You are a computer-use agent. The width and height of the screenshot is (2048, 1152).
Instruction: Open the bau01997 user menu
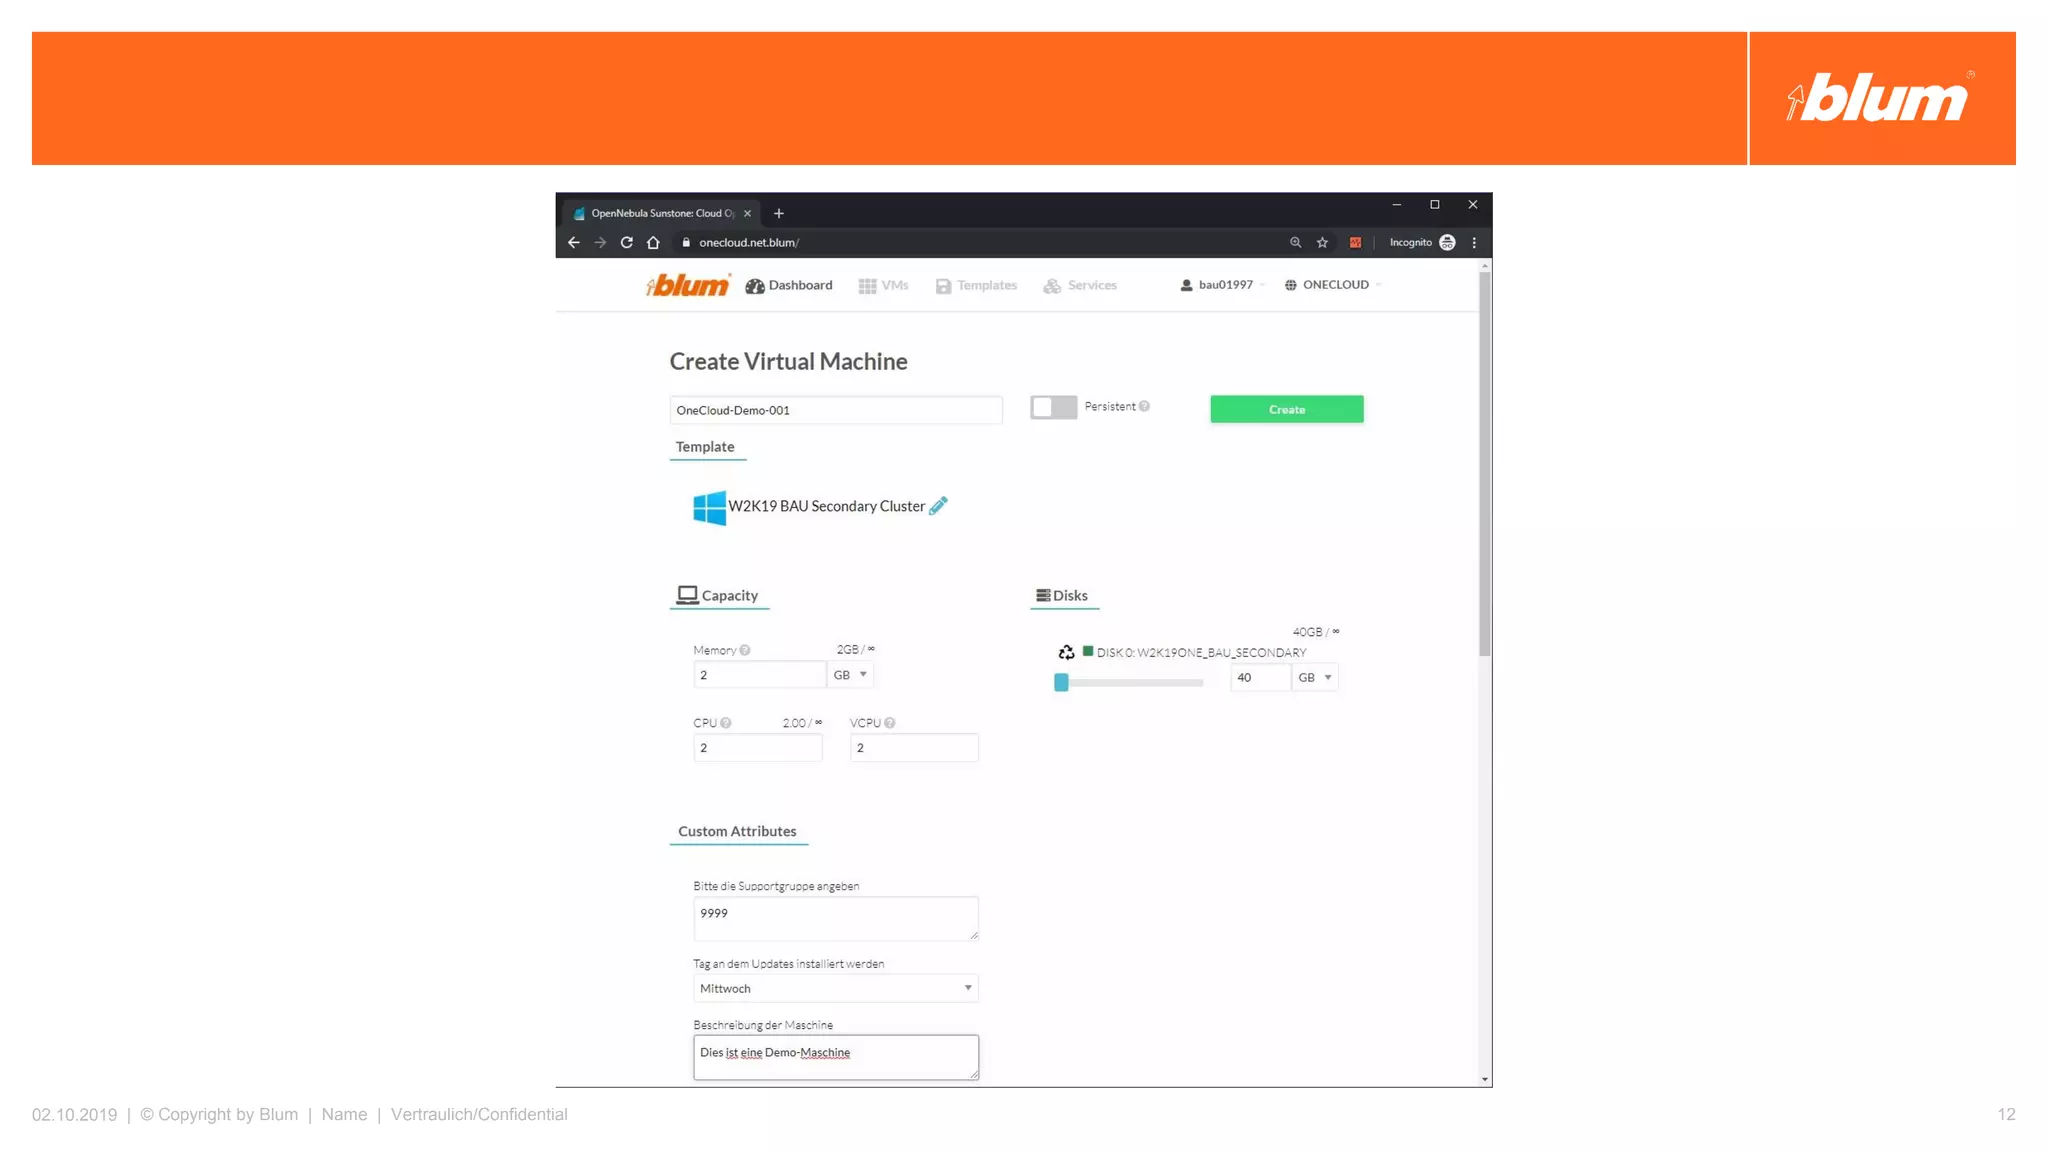(1223, 285)
